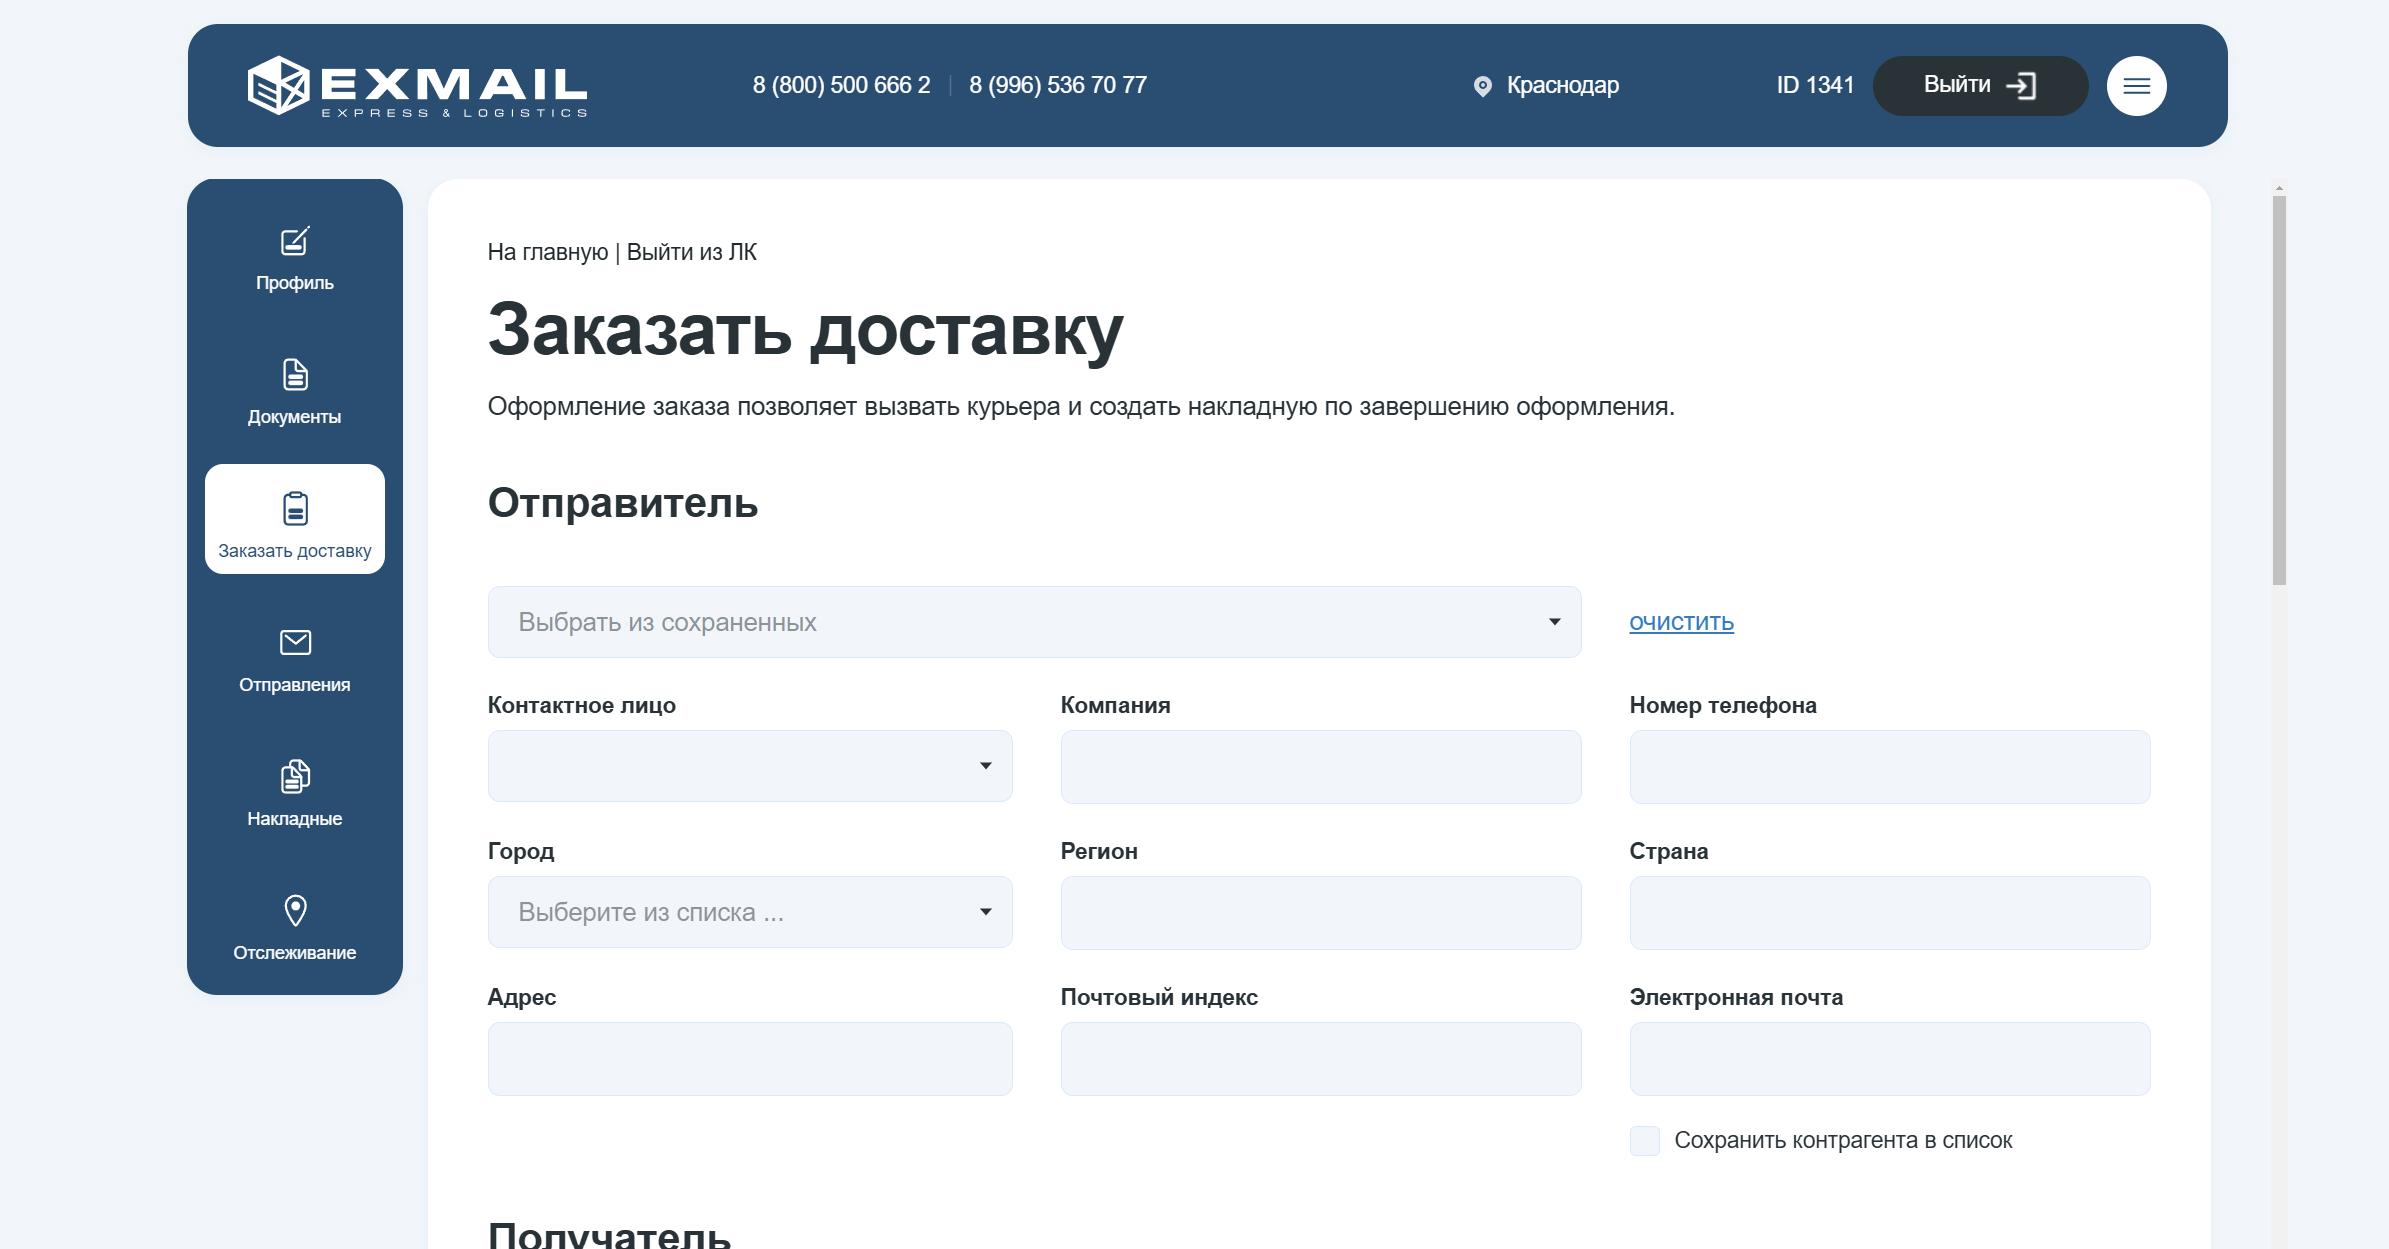The width and height of the screenshot is (2389, 1249).
Task: Click the Краснодар location pin icon
Action: coord(1482,87)
